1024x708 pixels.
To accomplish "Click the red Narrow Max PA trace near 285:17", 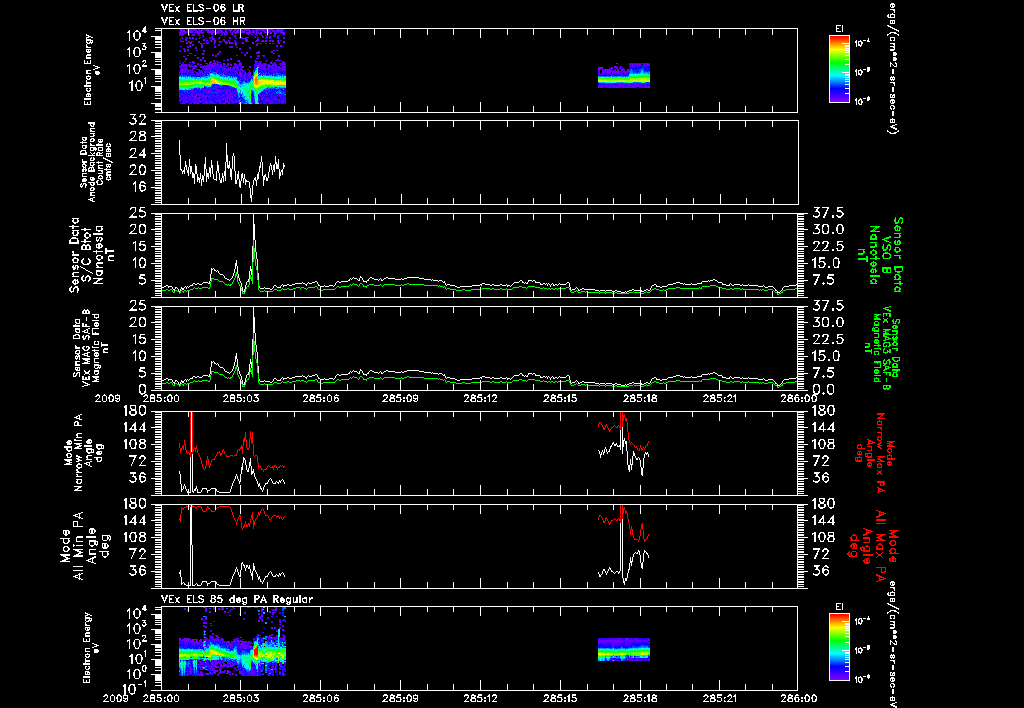I will point(622,431).
